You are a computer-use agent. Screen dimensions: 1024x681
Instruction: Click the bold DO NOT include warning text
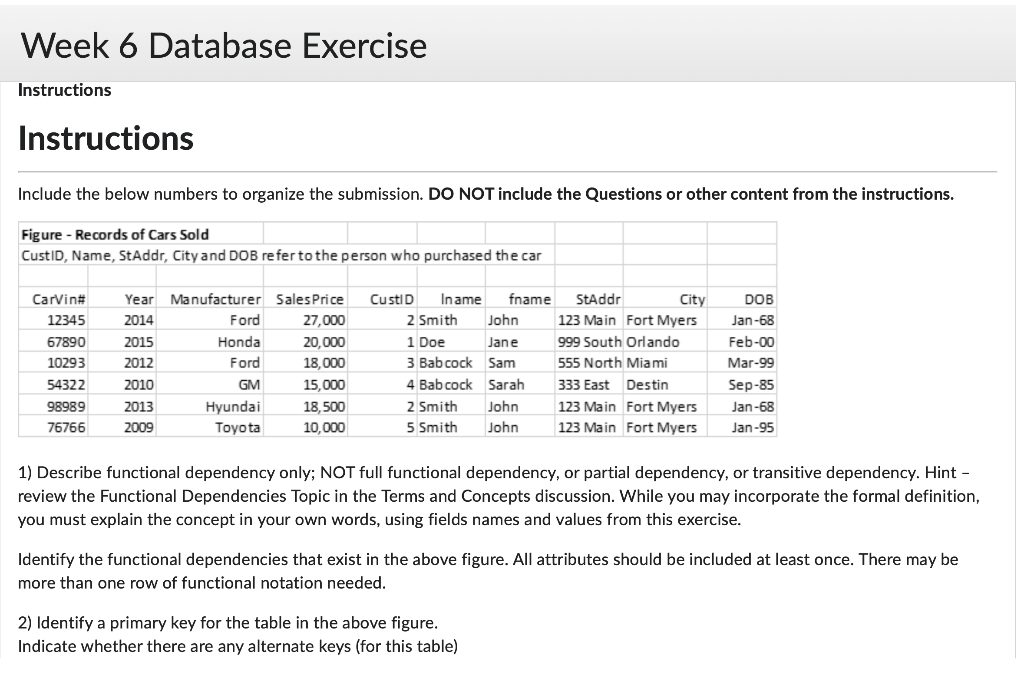[x=690, y=194]
